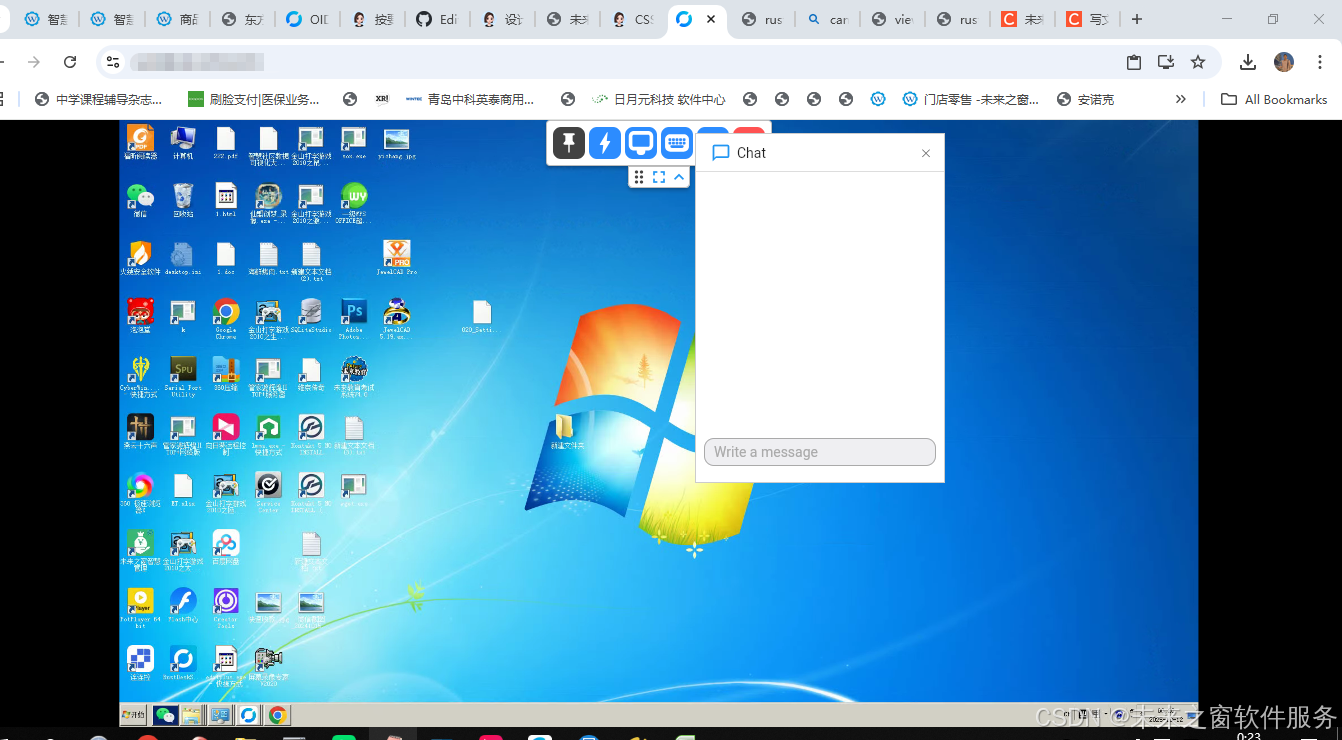Select Google Chrome desktop shortcut
This screenshot has width=1342, height=740.
coord(226,319)
